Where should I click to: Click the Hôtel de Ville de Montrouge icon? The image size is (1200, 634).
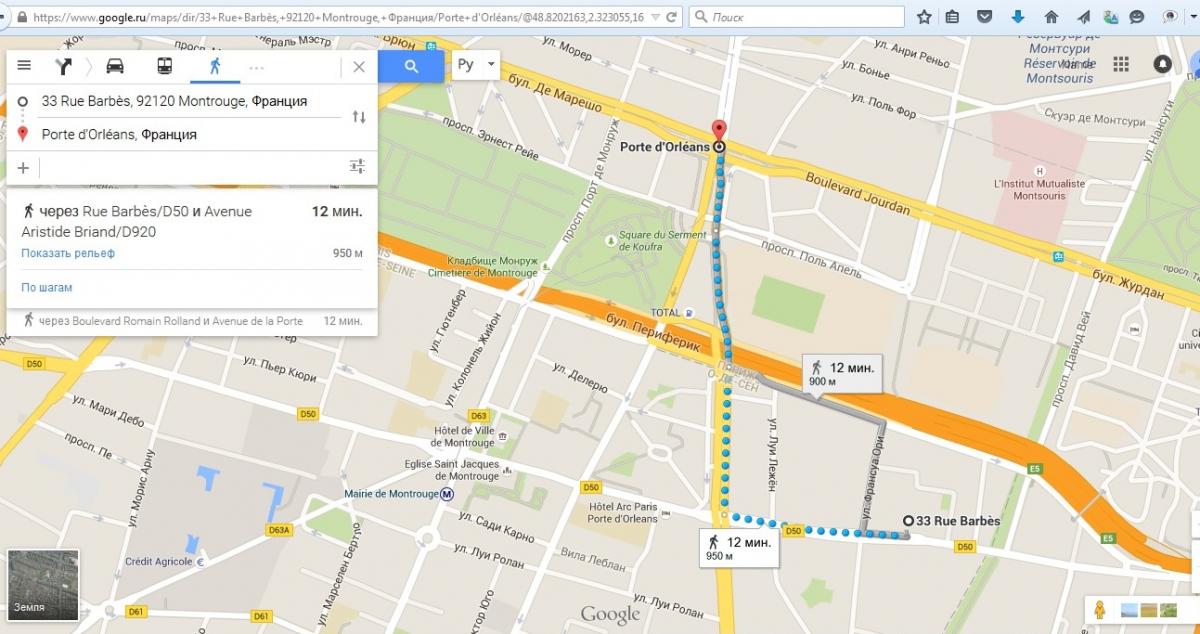pos(503,437)
